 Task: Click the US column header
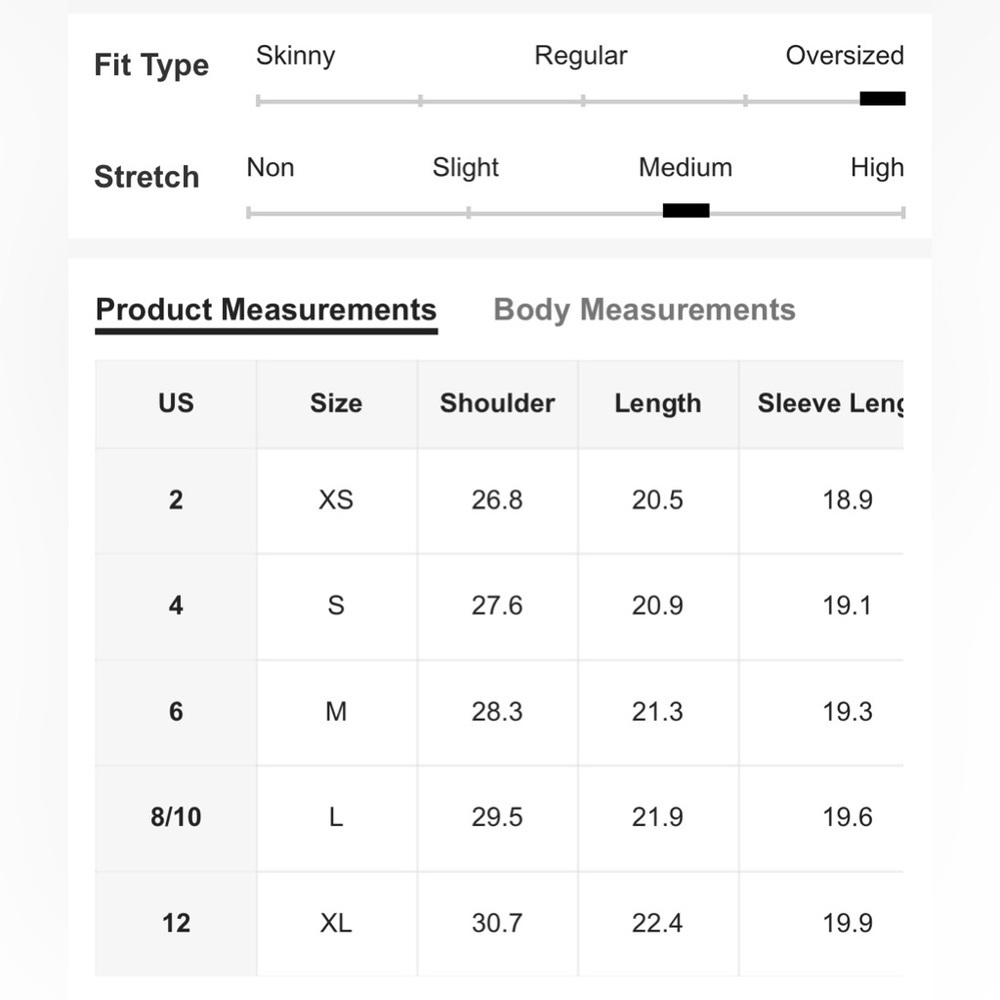176,404
